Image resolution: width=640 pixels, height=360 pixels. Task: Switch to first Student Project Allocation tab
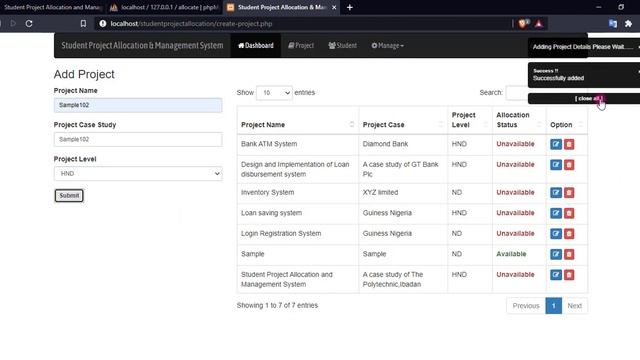[51, 7]
